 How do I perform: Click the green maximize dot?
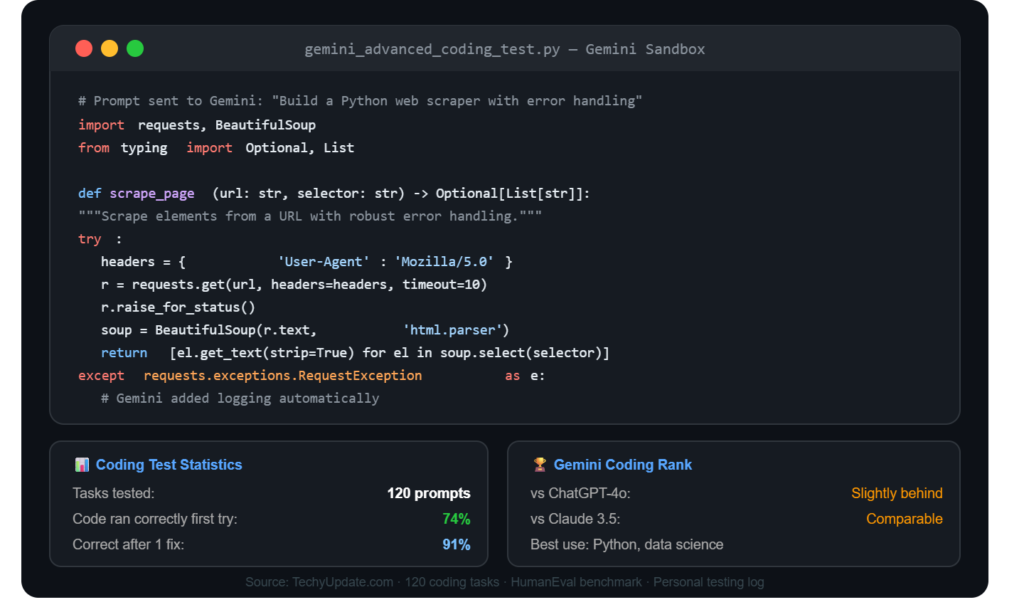[135, 49]
